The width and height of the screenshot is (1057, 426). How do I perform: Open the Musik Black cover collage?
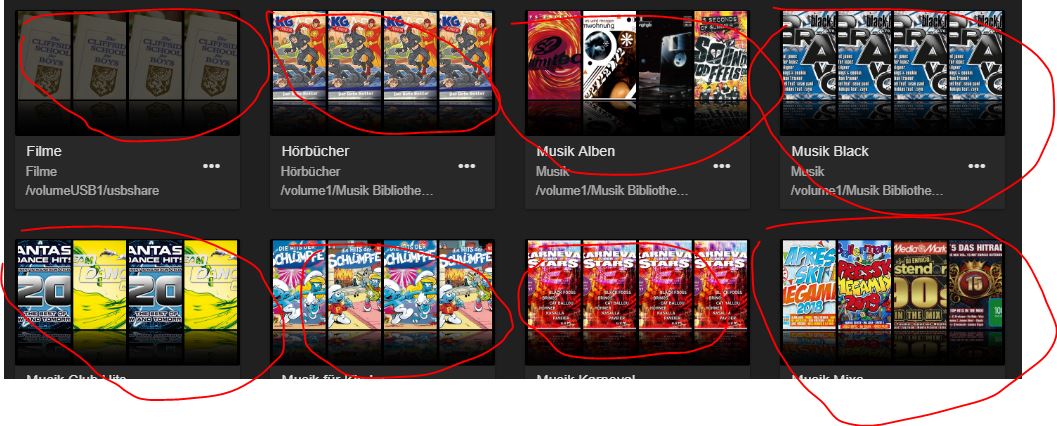[892, 73]
